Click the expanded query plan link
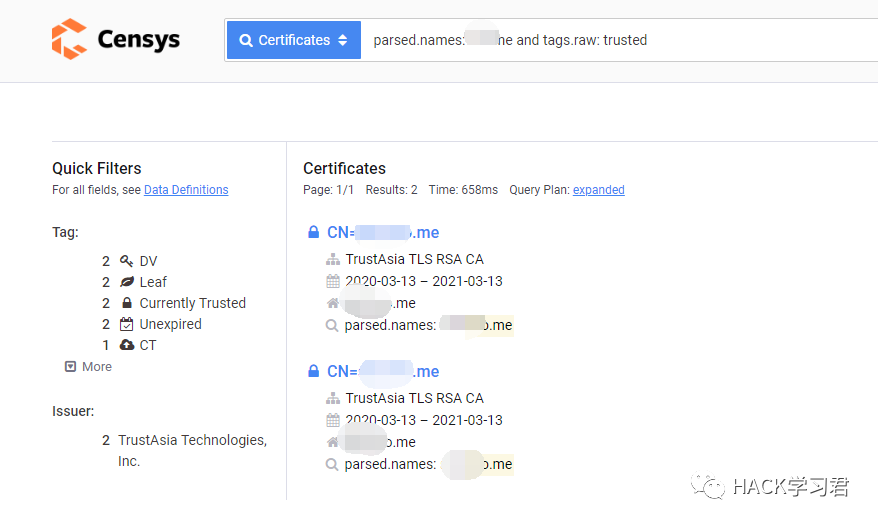This screenshot has width=878, height=525. tap(598, 190)
